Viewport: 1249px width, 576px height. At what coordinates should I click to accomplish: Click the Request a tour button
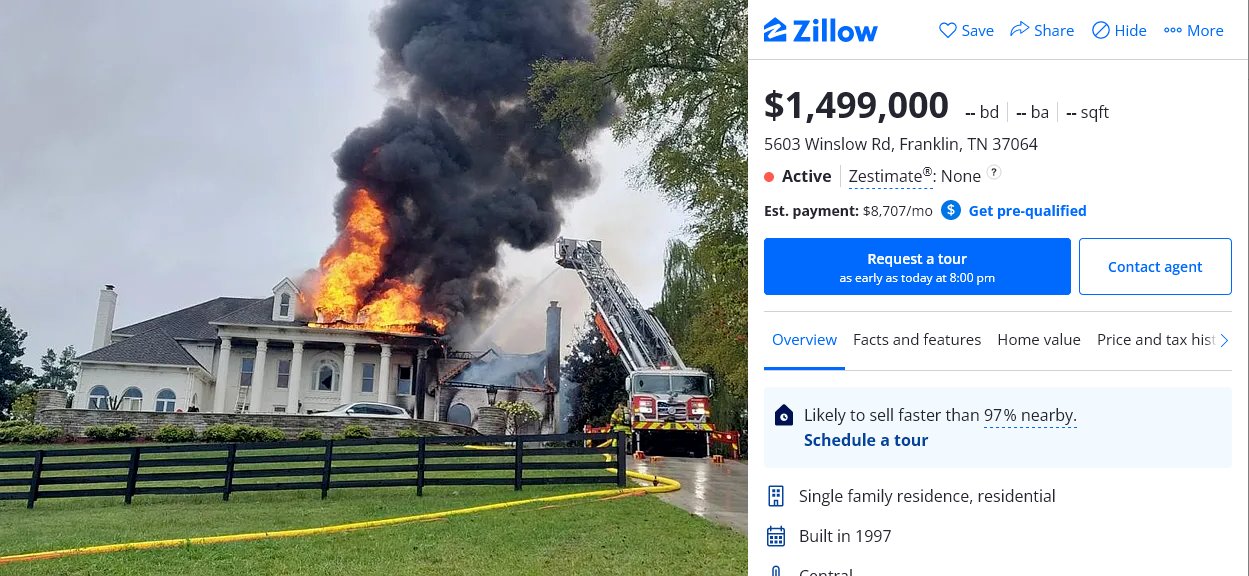coord(917,267)
